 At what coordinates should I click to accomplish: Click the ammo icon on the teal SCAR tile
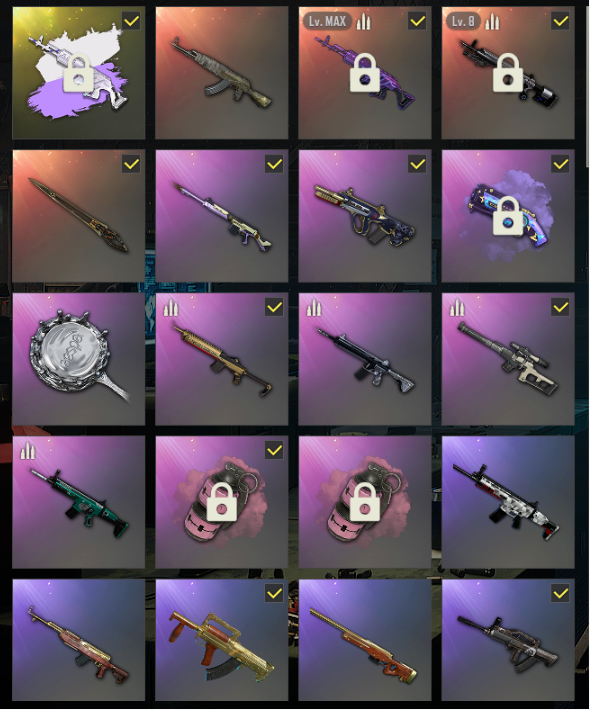(x=28, y=451)
